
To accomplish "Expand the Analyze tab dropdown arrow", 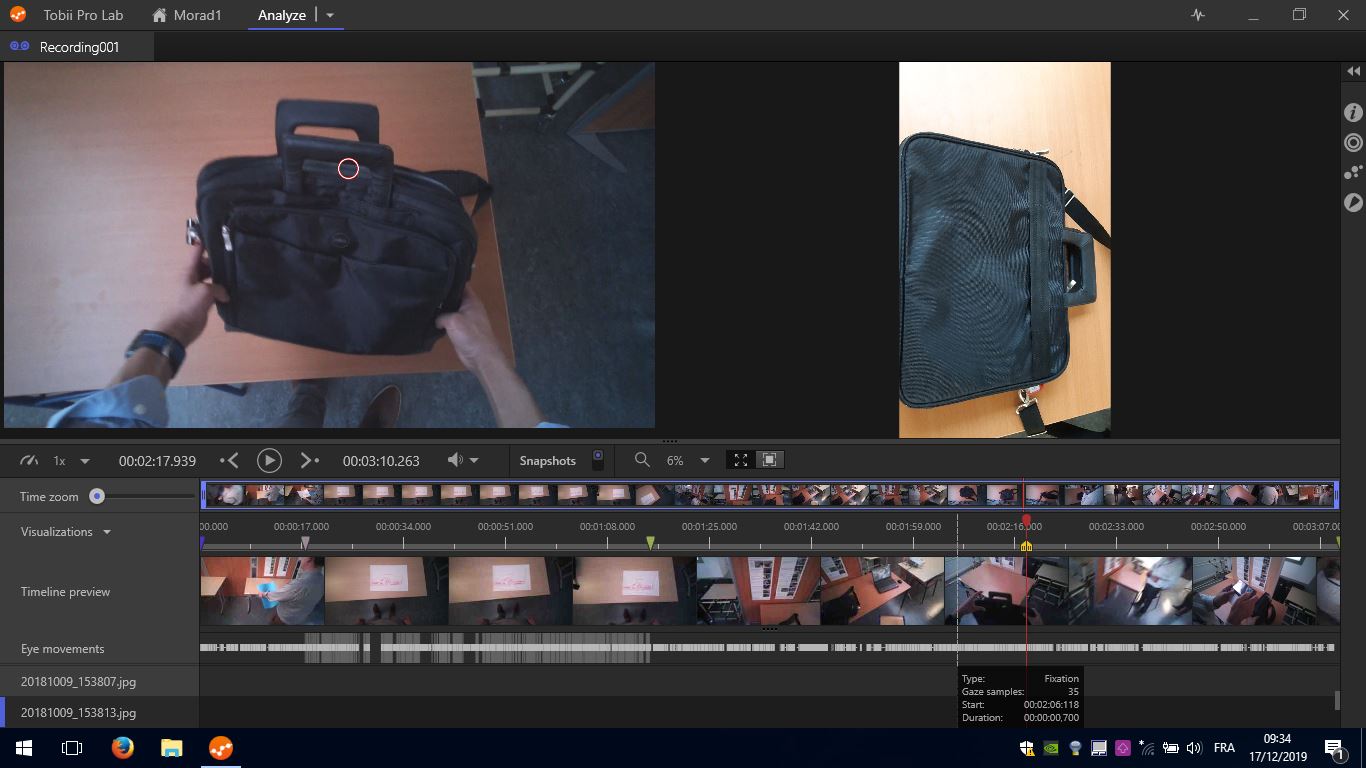I will [x=331, y=16].
